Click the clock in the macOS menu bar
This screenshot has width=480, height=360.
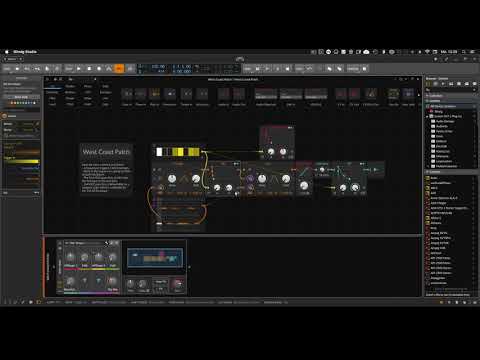tap(449, 52)
